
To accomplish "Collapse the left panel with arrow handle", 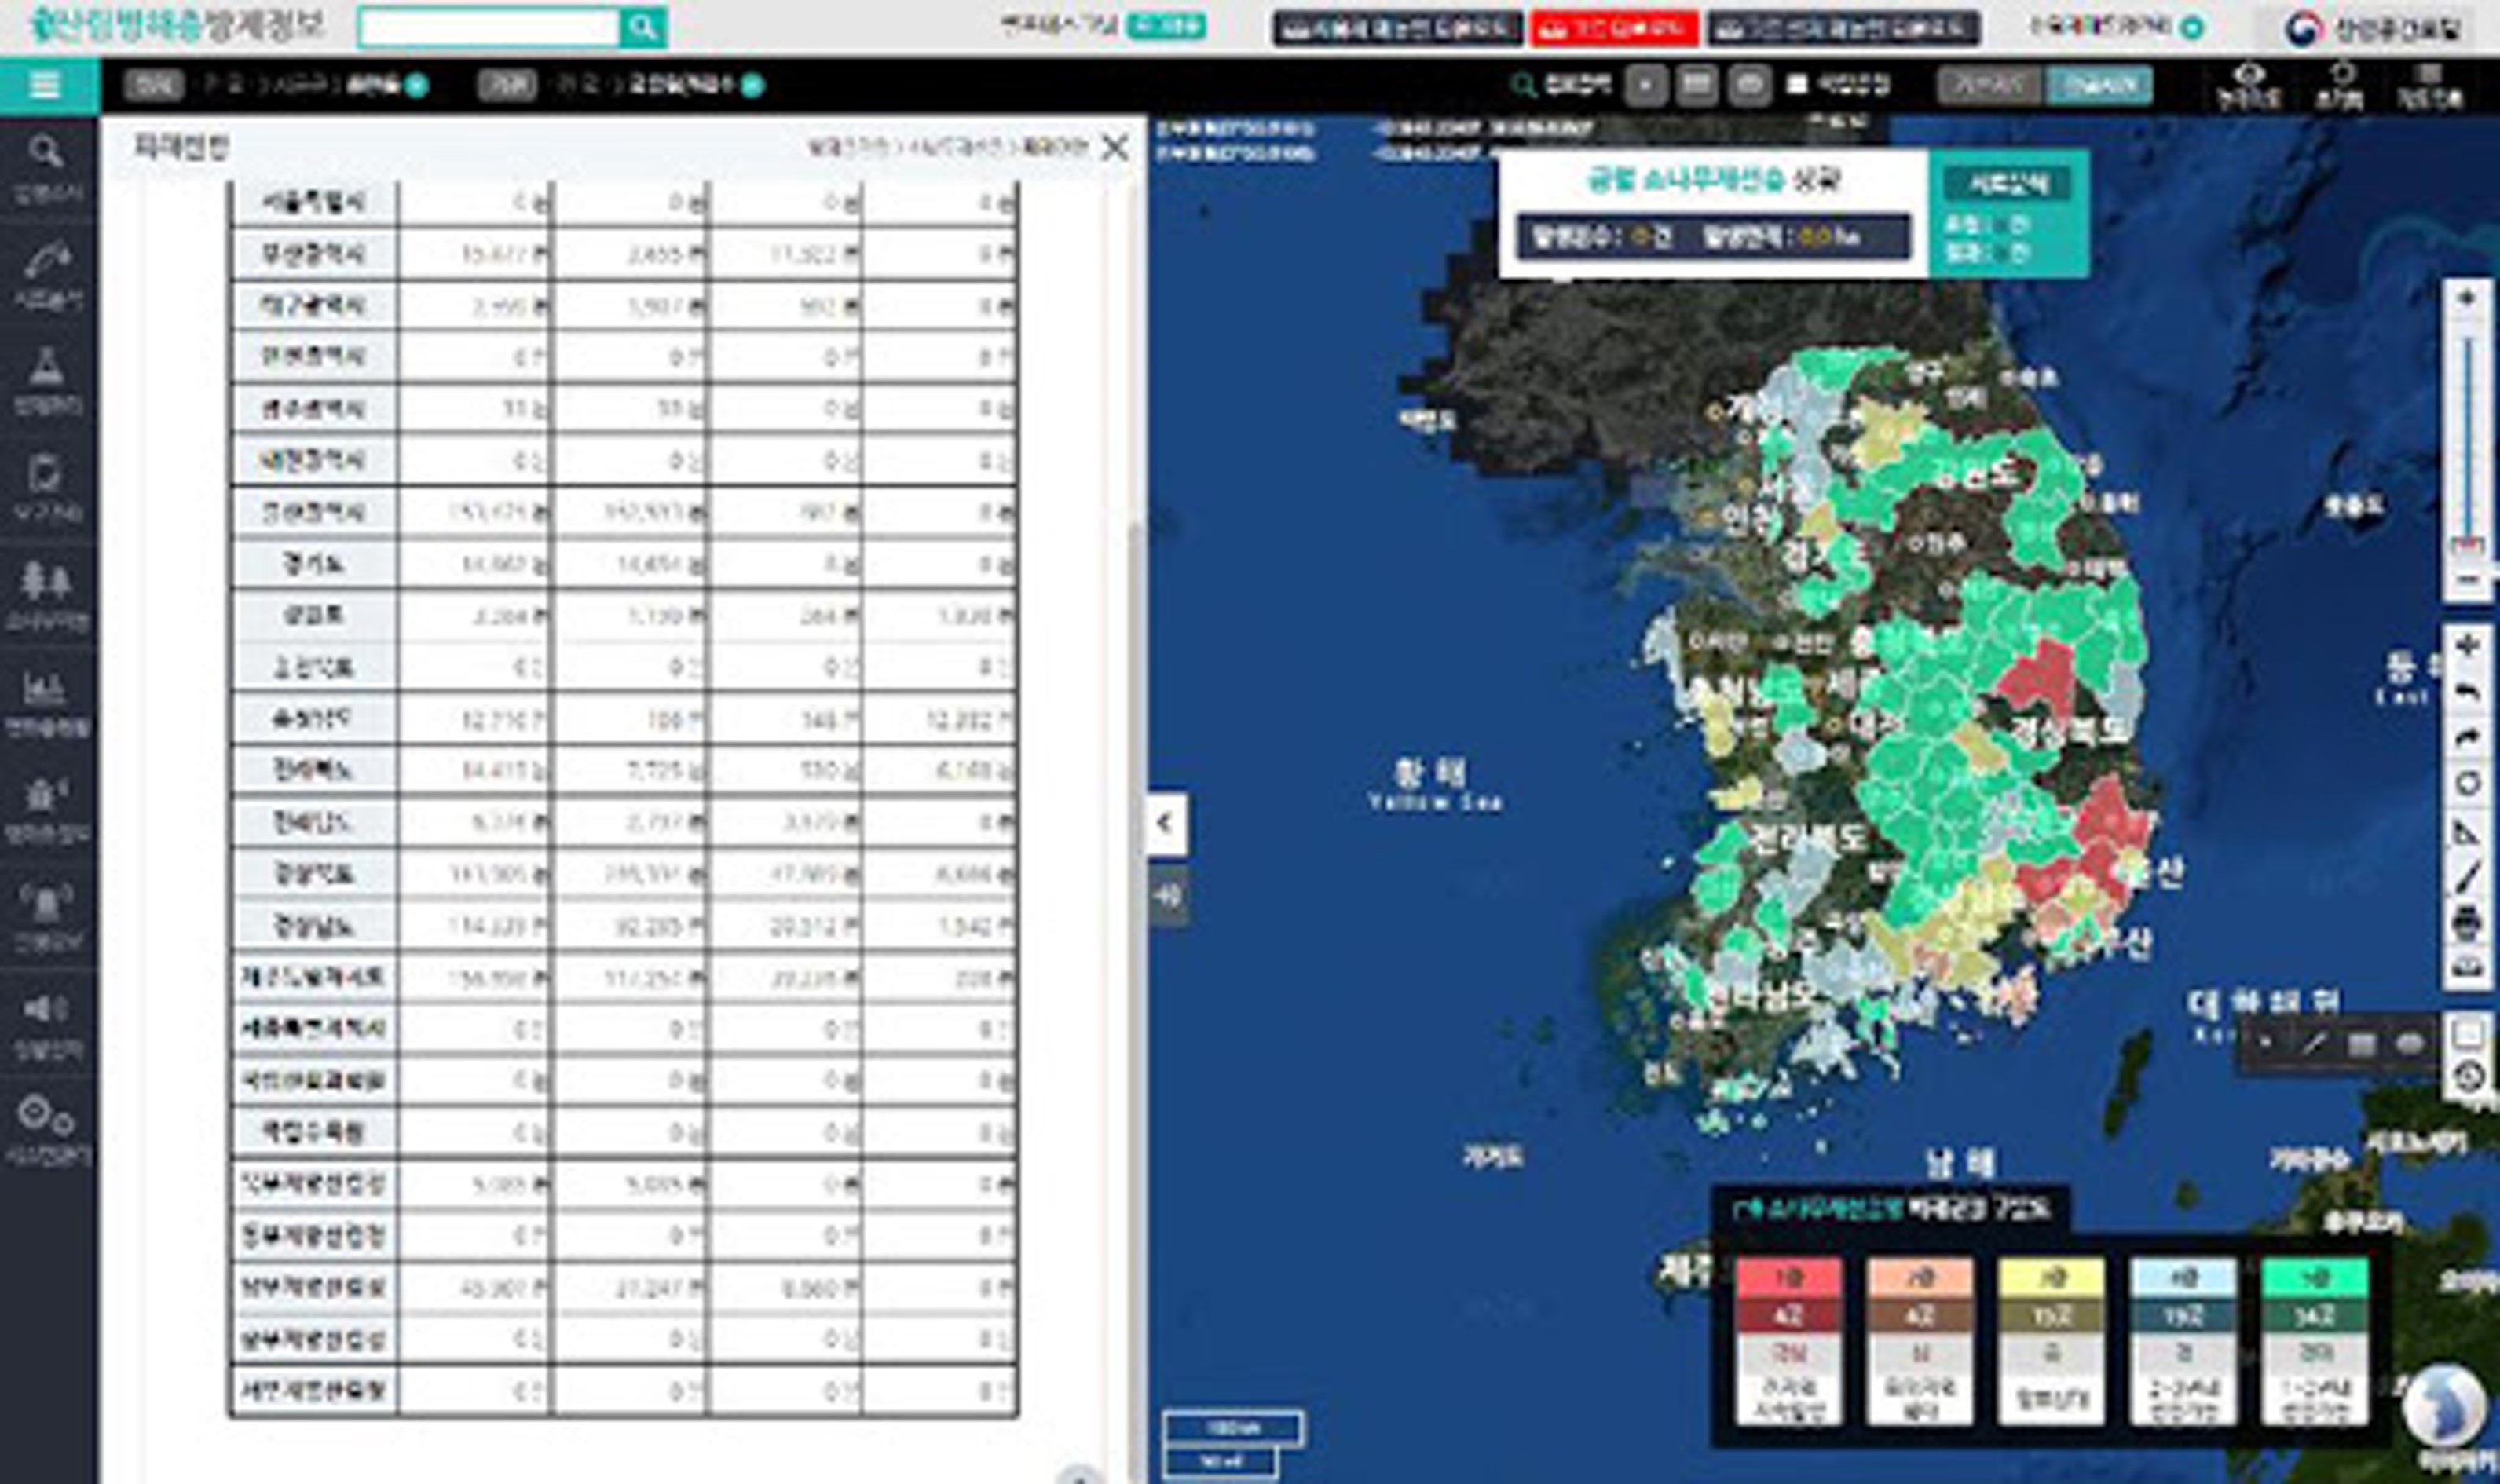I will (x=1165, y=824).
